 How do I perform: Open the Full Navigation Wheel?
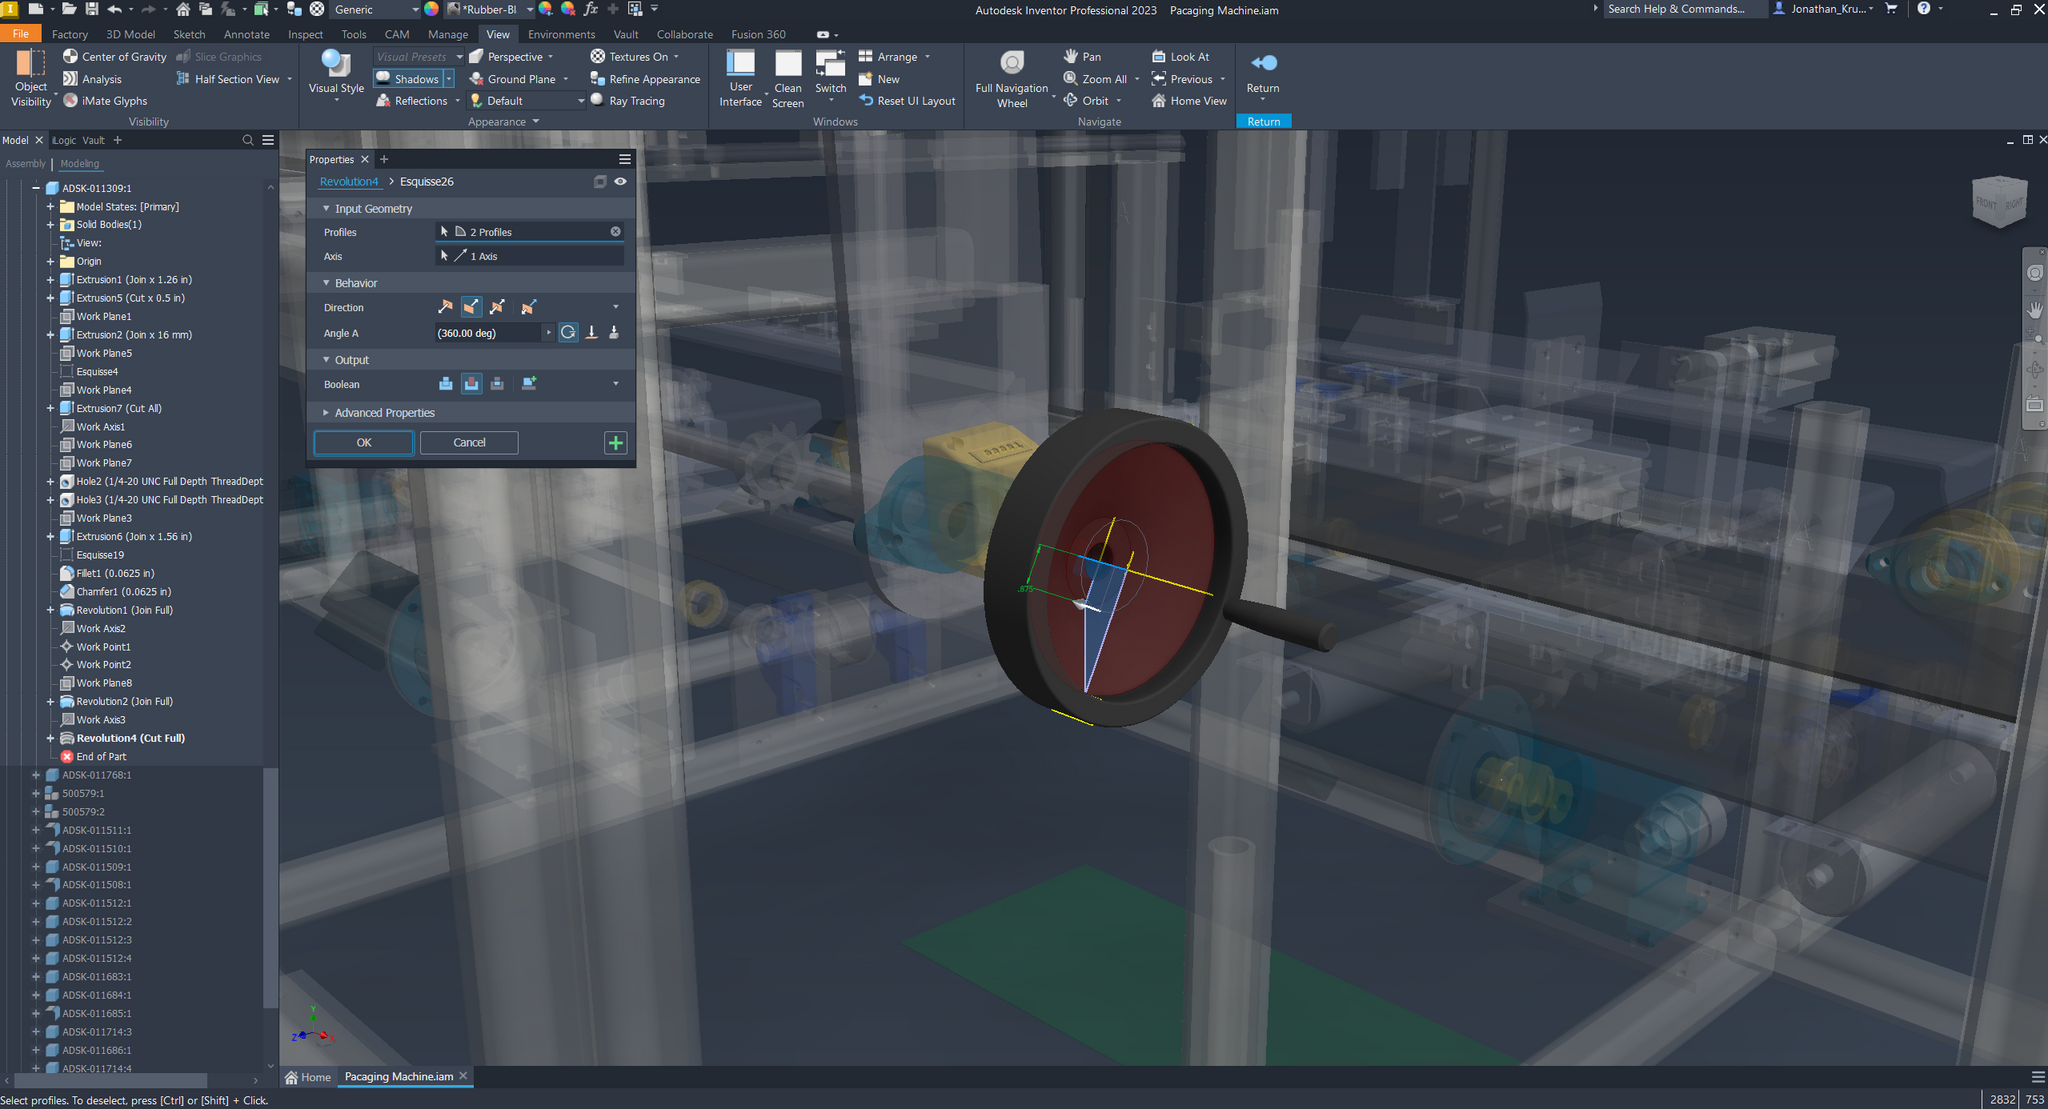pyautogui.click(x=1011, y=64)
